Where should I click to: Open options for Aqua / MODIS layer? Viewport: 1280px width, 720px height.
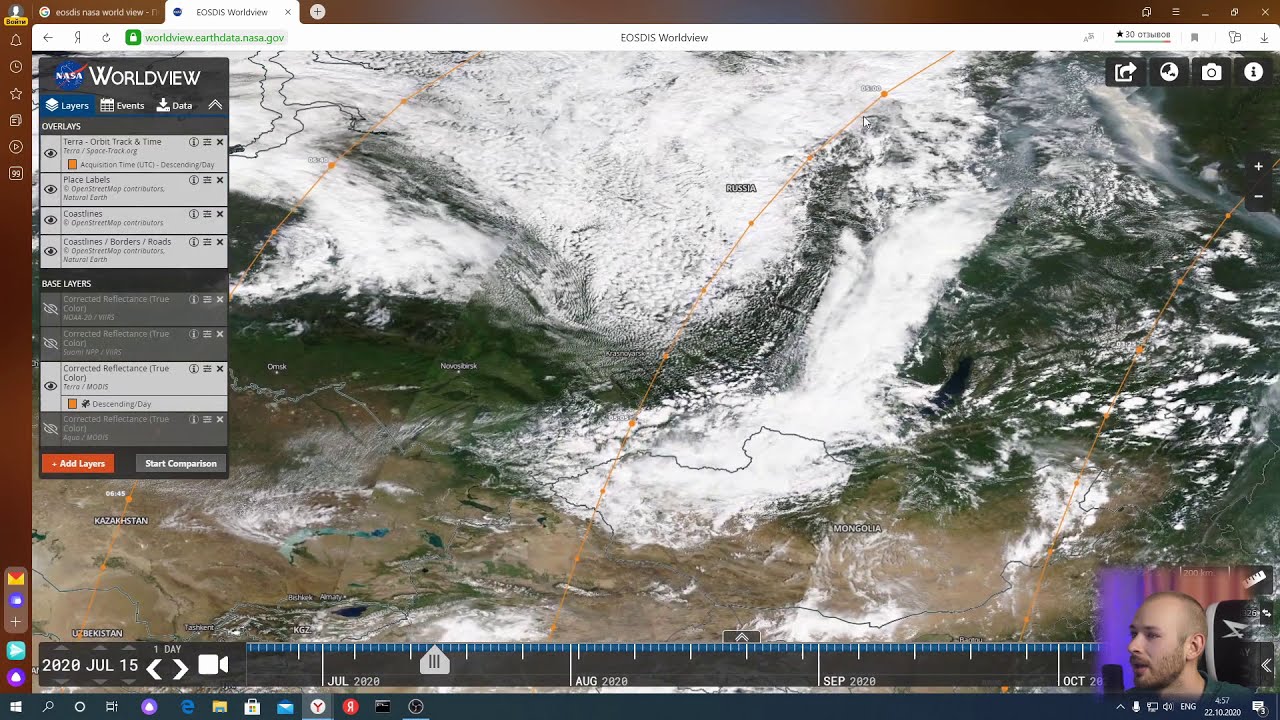click(207, 419)
